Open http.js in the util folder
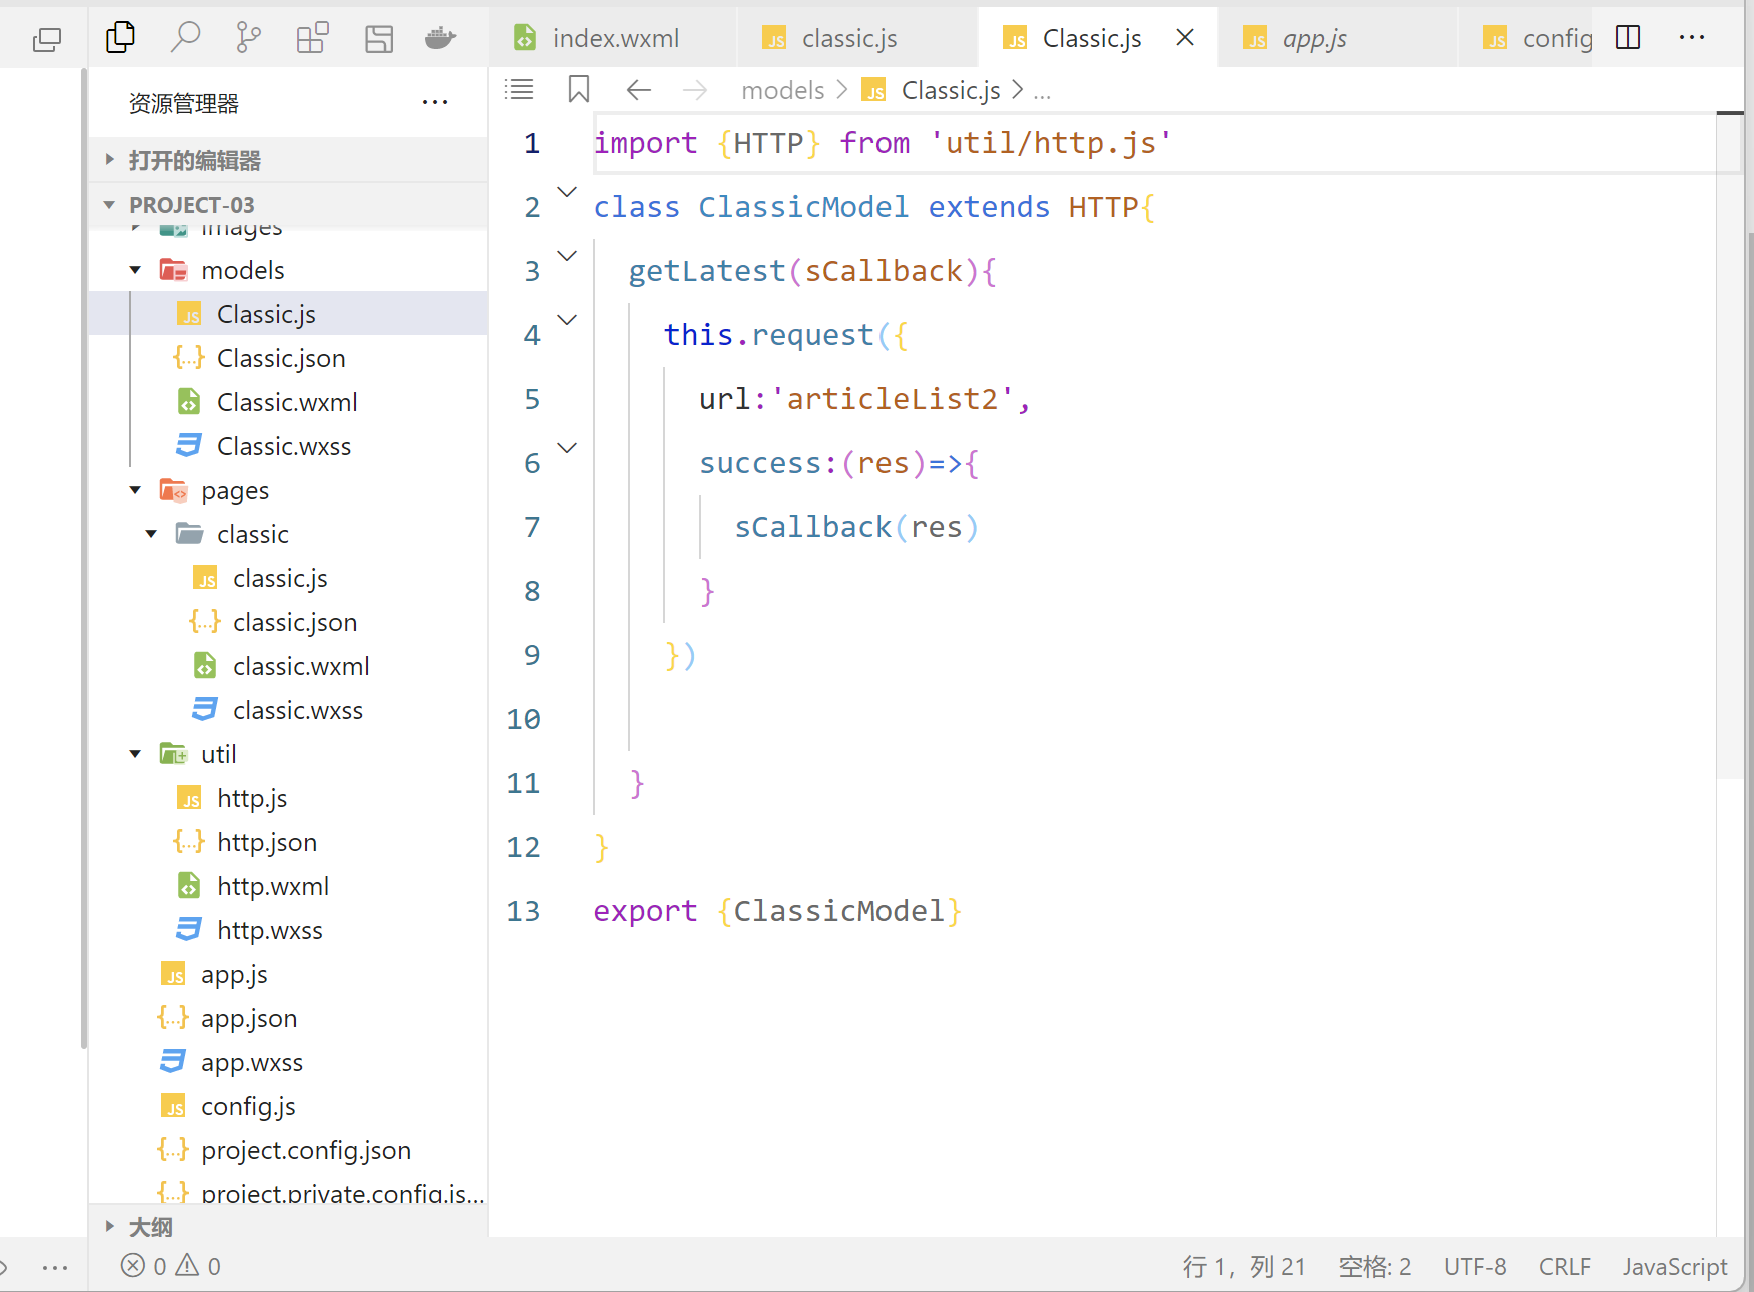 tap(289, 798)
